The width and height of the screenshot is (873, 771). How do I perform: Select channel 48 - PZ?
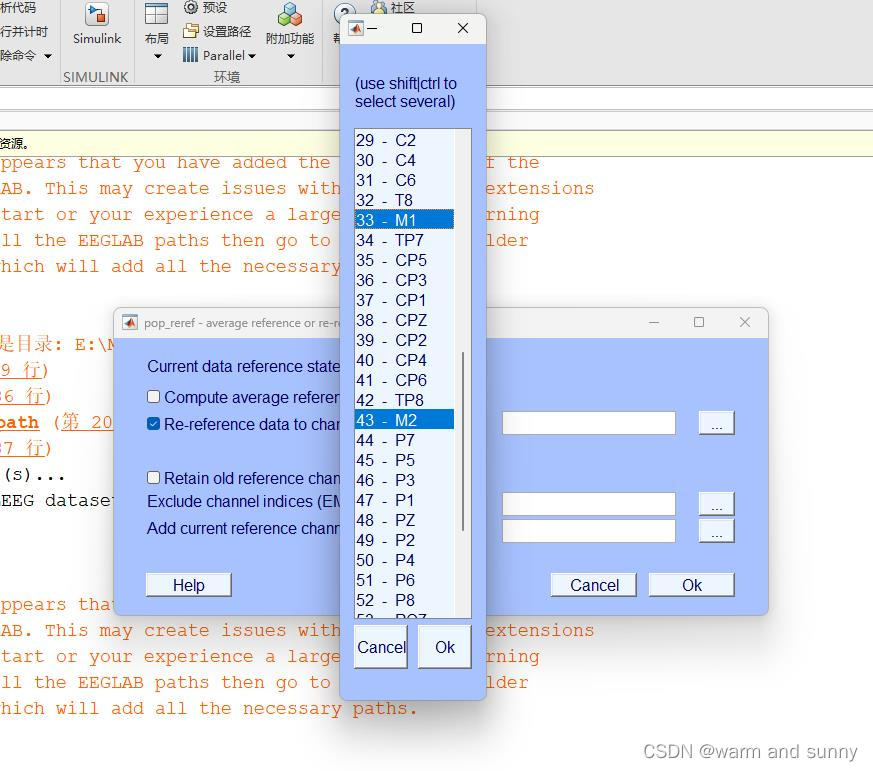(405, 520)
